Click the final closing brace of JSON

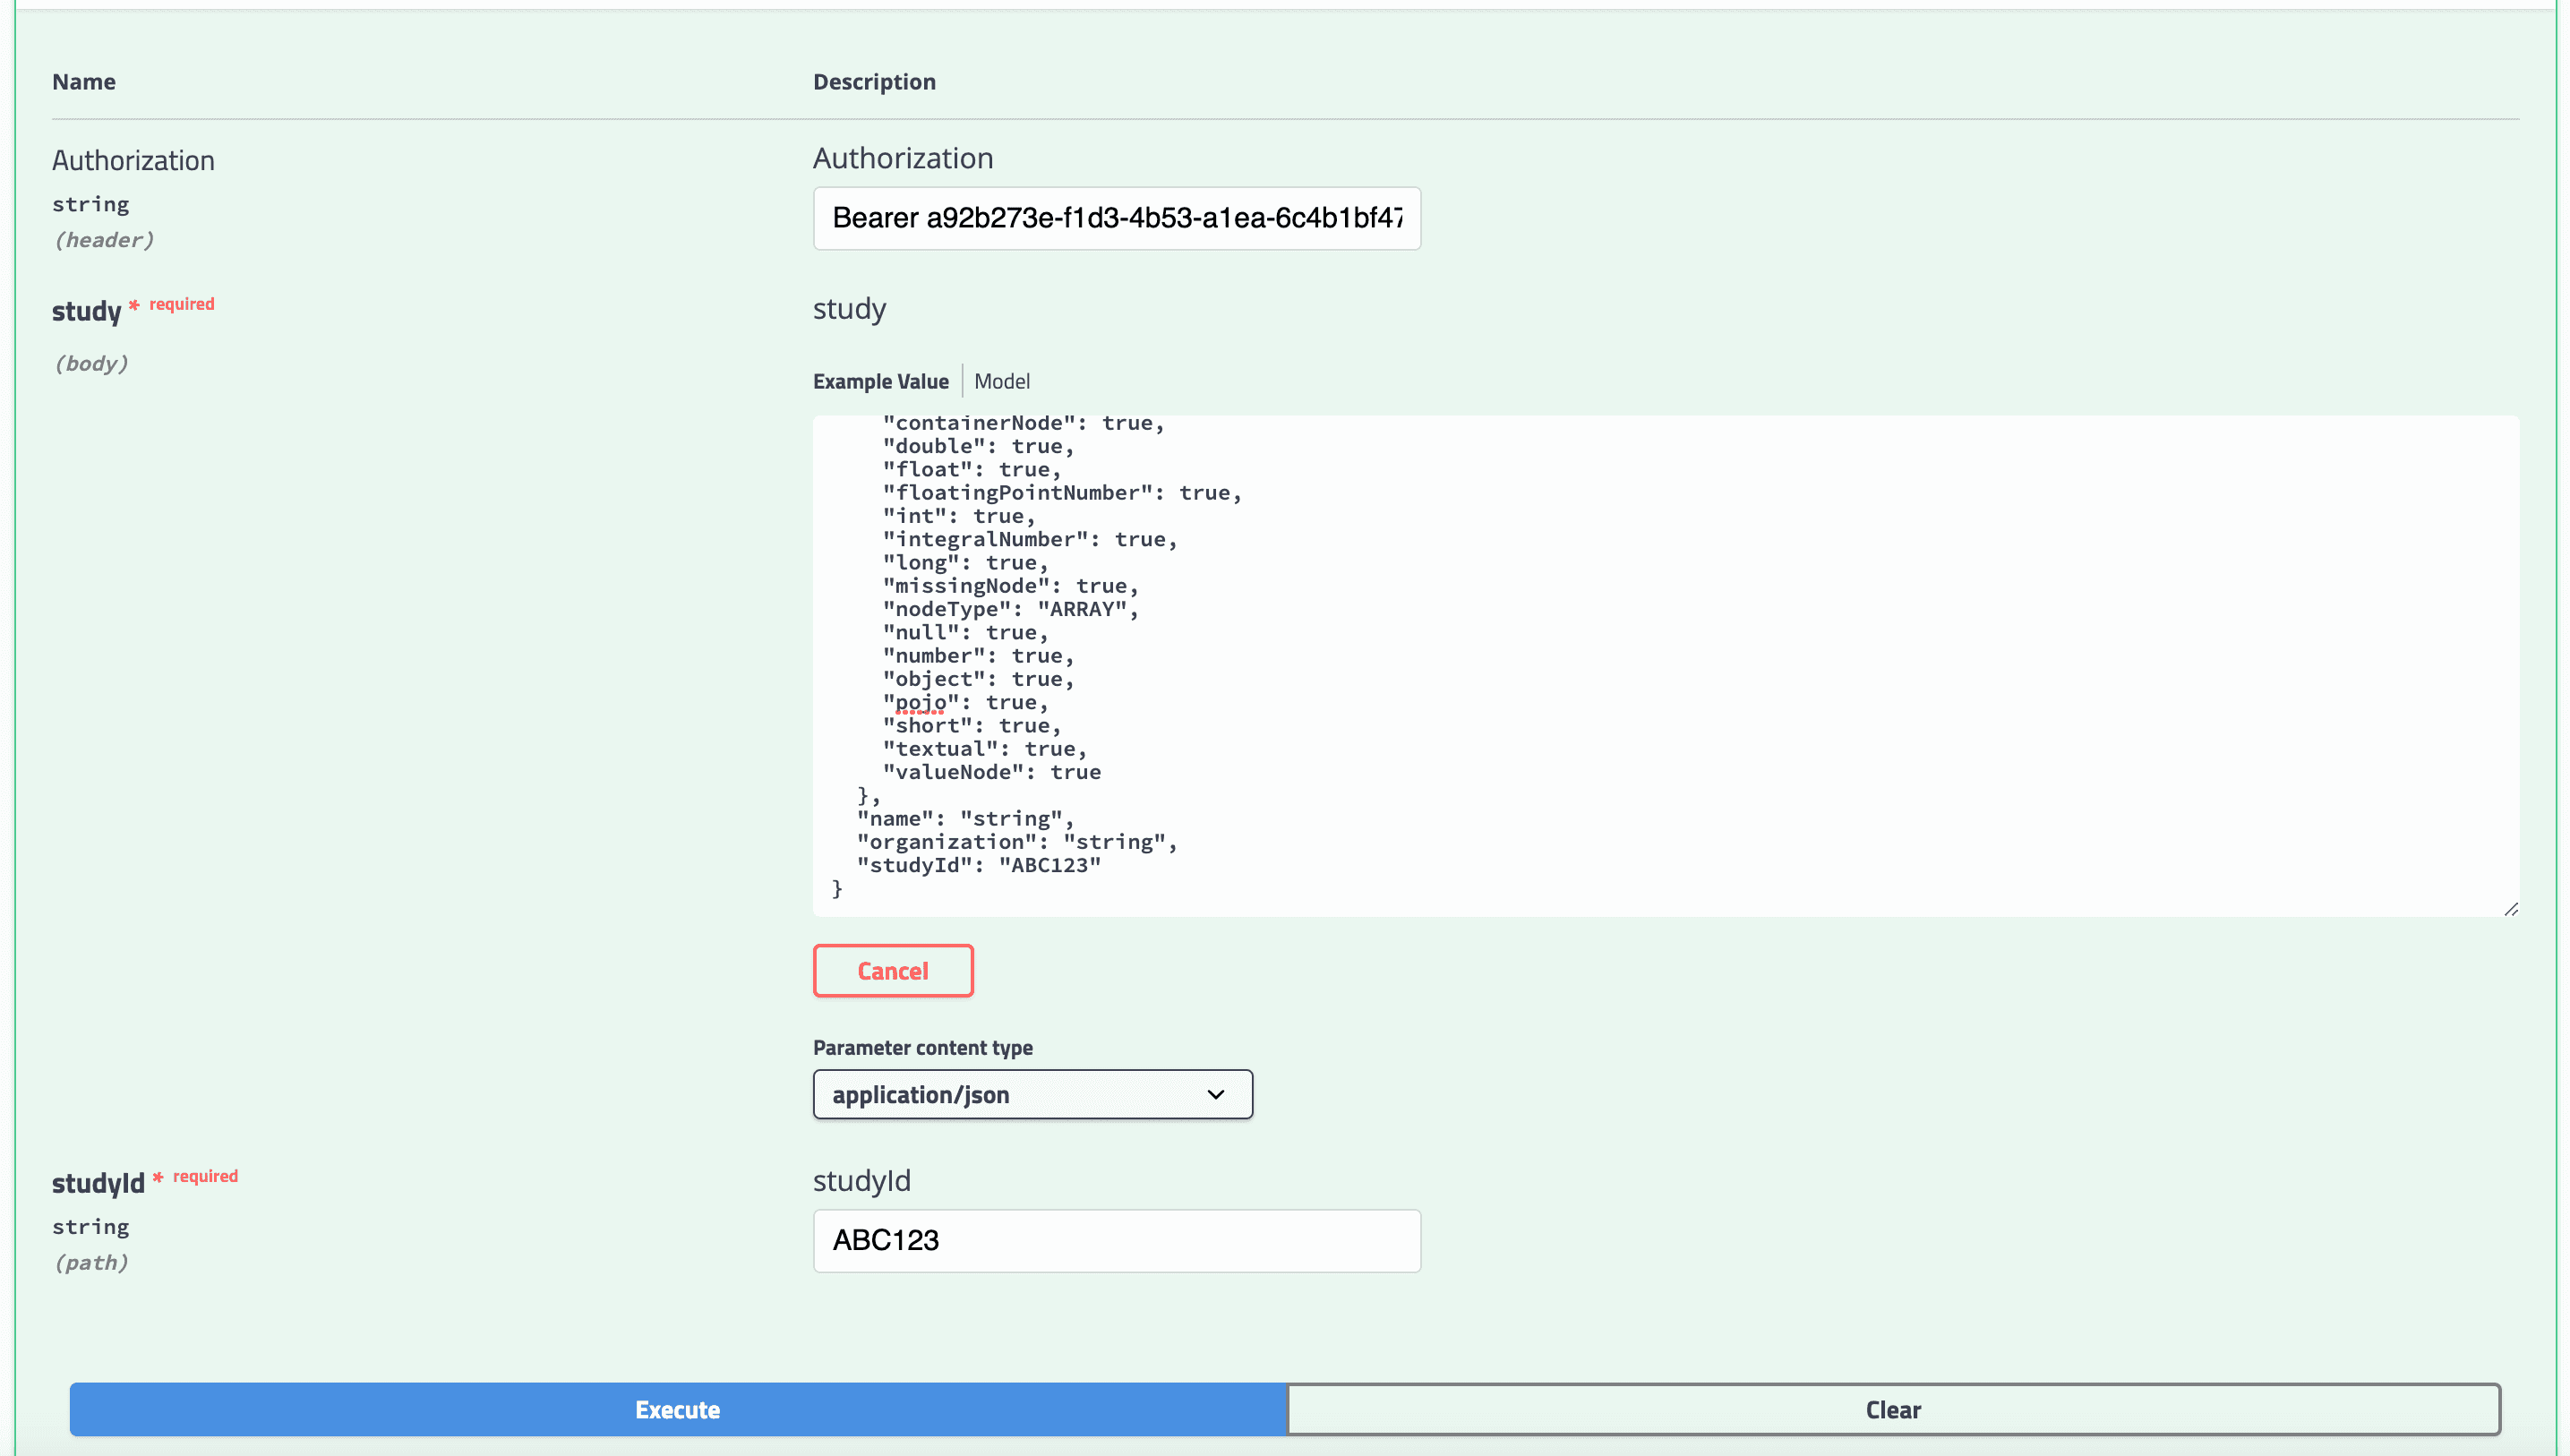838,888
